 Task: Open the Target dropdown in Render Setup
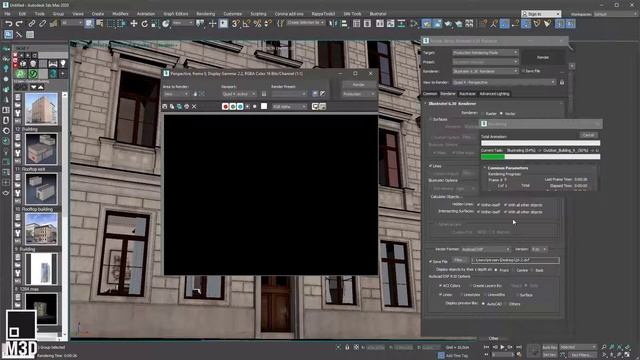pos(485,53)
